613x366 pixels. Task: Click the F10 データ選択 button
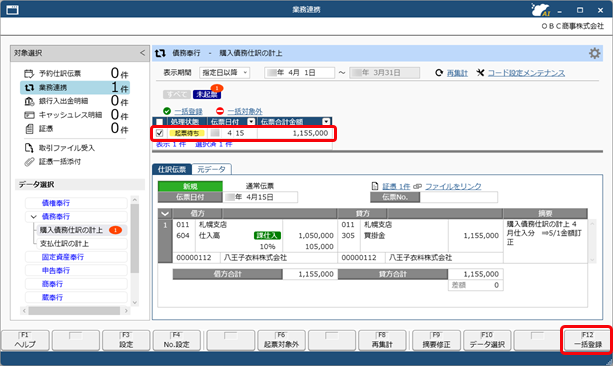pyautogui.click(x=487, y=340)
